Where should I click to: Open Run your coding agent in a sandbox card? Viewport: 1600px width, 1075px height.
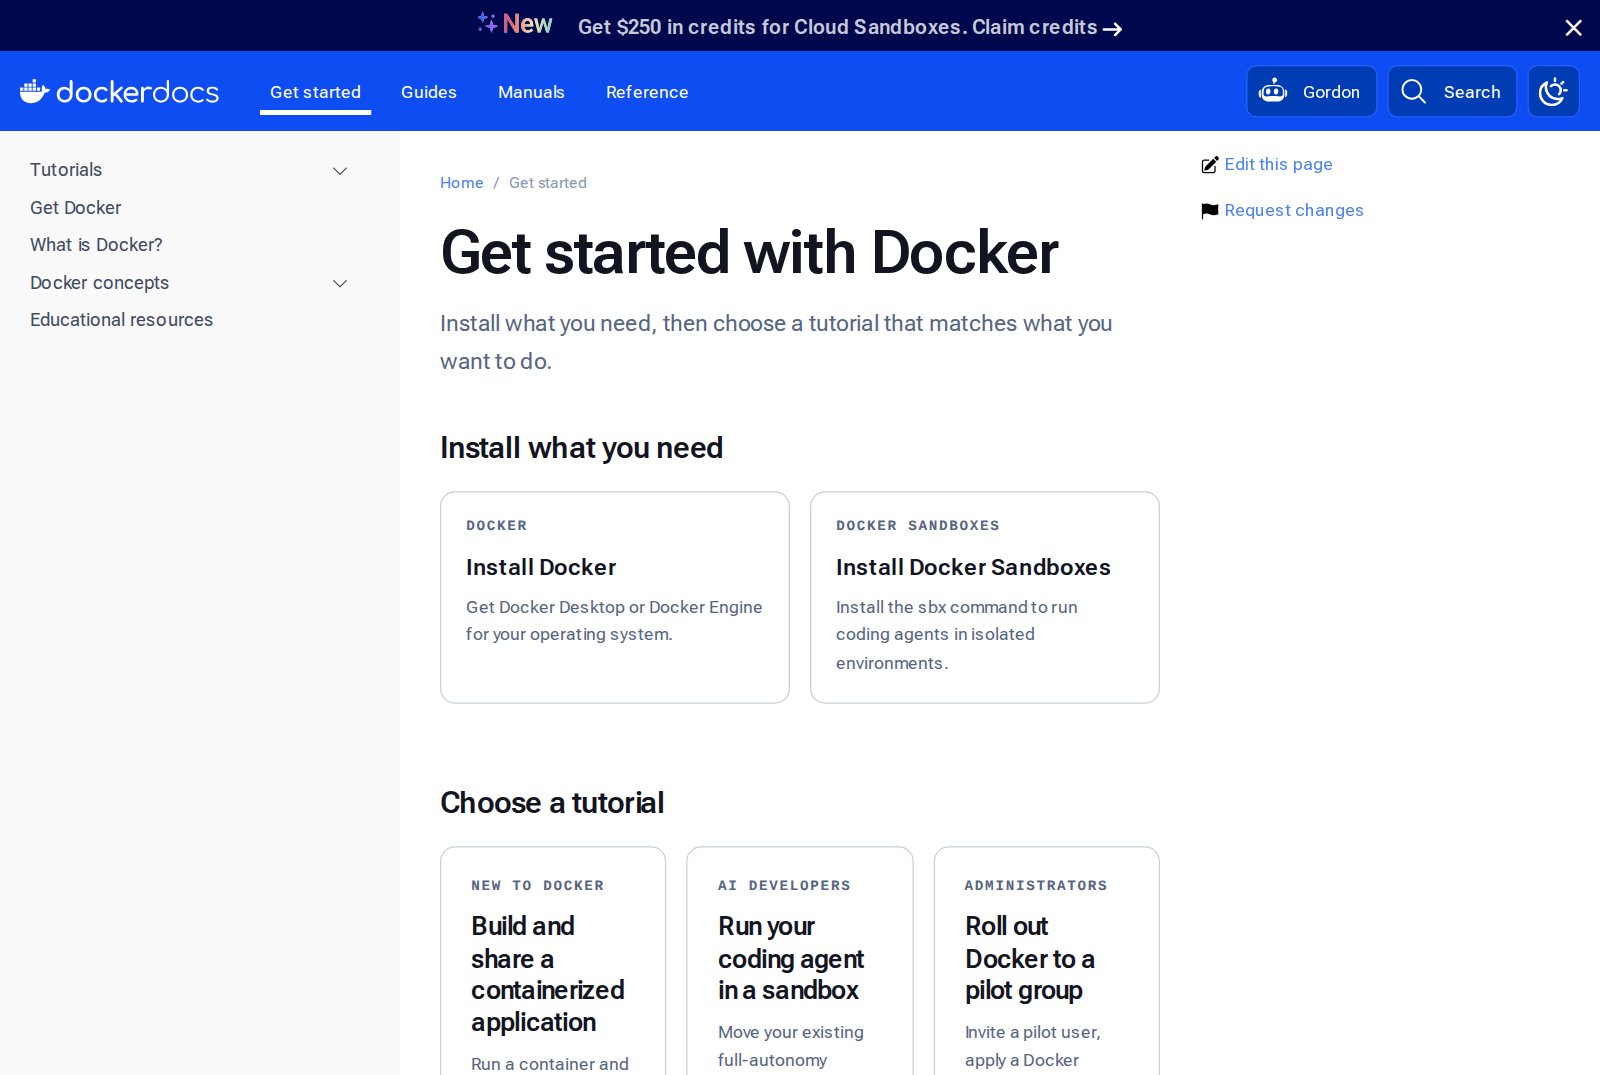pos(800,961)
